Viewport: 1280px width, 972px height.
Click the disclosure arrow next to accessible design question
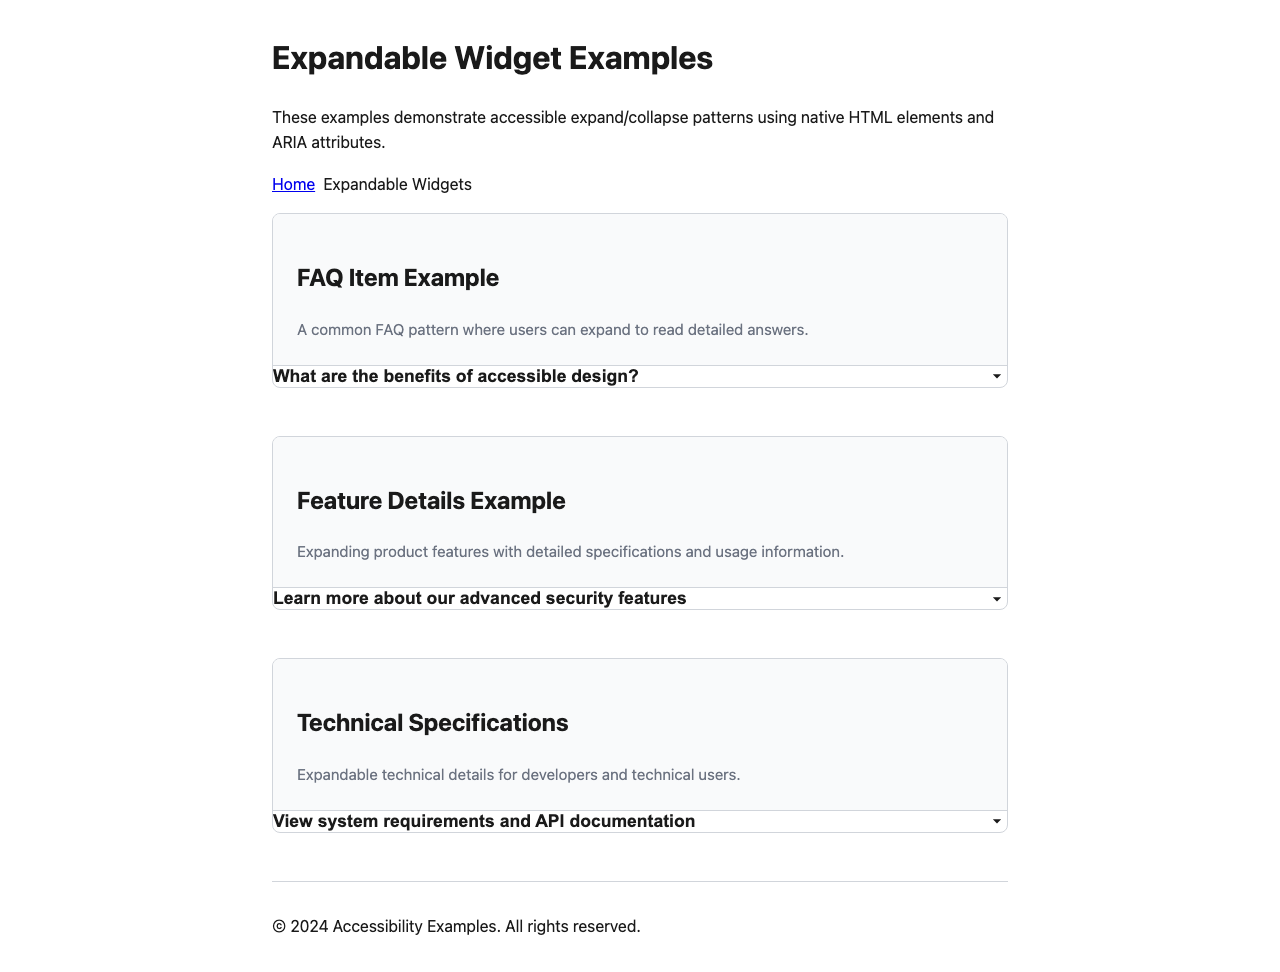tap(996, 376)
